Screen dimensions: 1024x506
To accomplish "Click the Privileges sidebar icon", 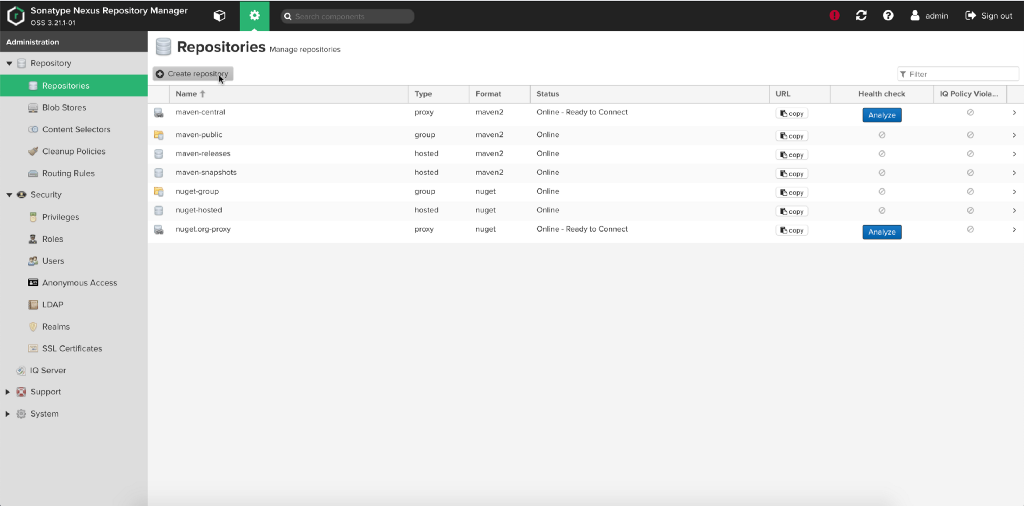I will [33, 217].
